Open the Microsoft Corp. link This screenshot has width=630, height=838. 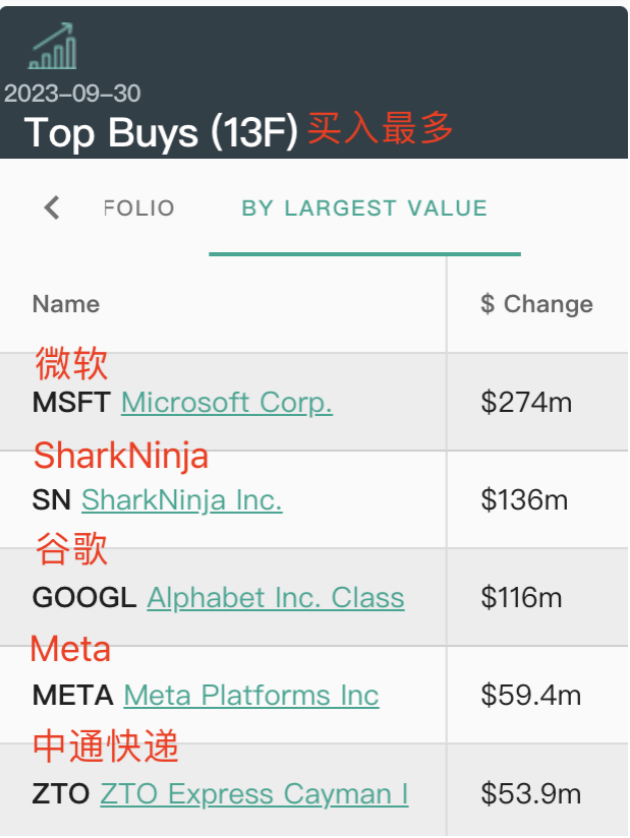coord(226,403)
